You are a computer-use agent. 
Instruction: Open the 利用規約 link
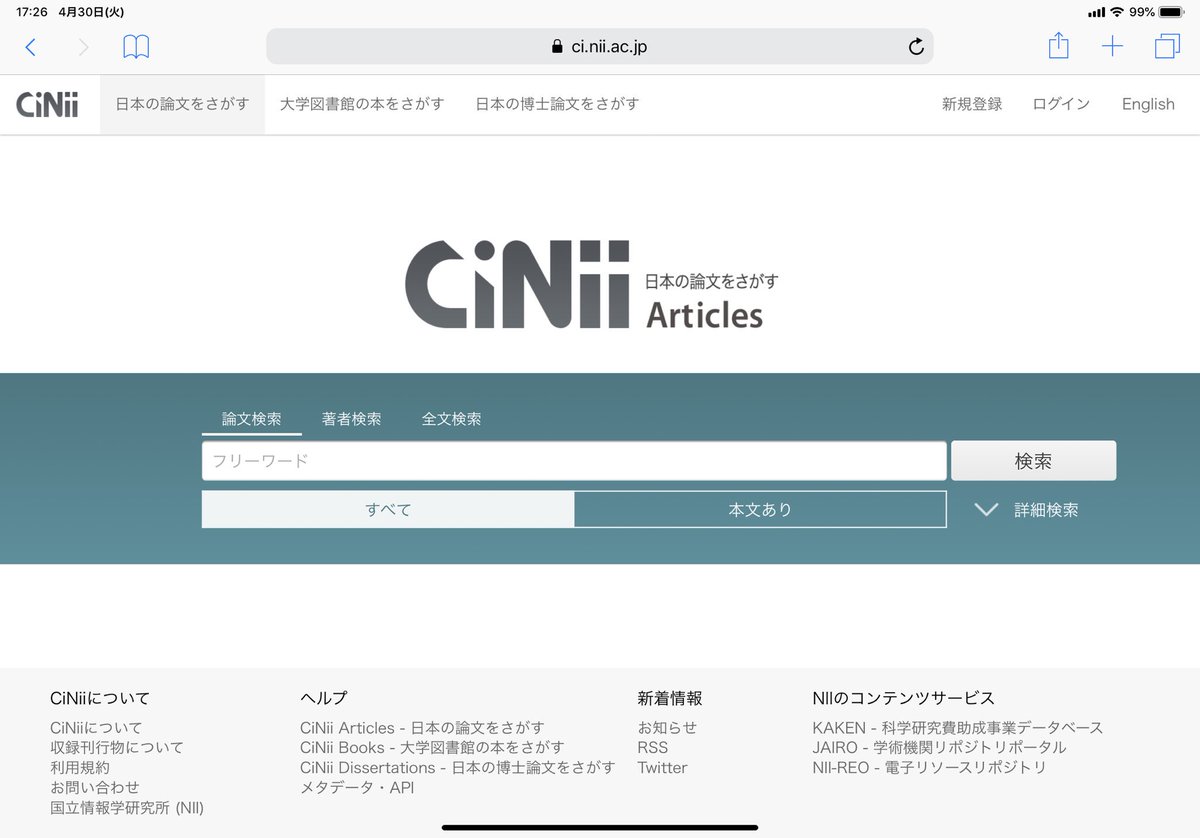coord(80,767)
